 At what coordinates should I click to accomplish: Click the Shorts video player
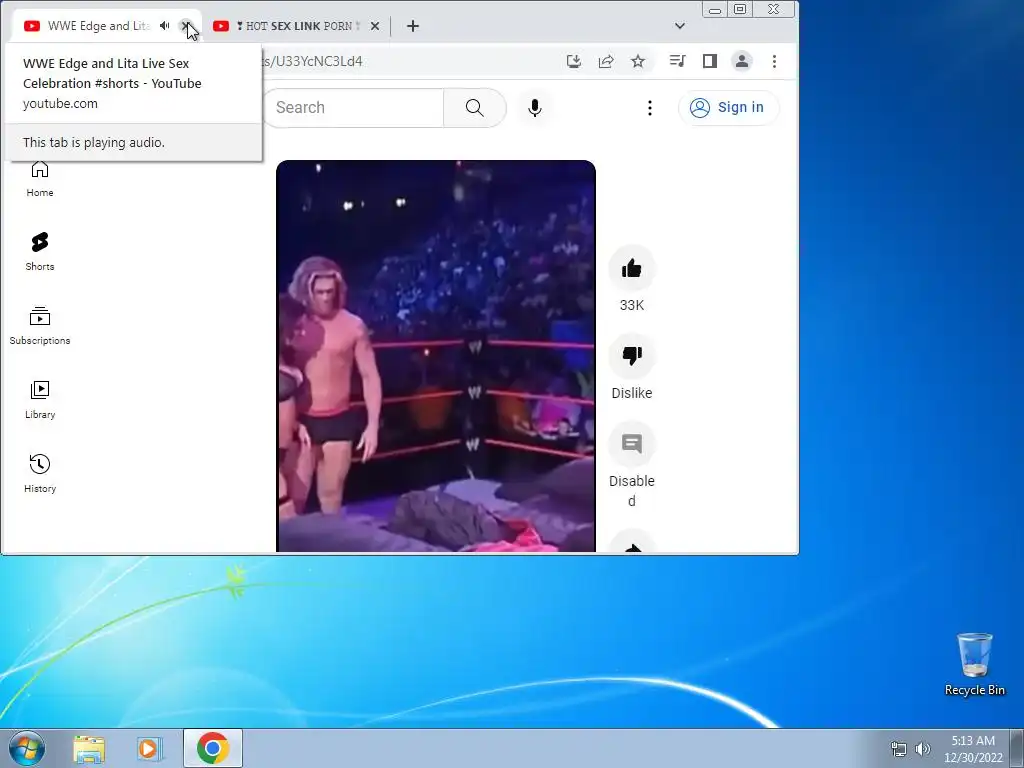(436, 356)
